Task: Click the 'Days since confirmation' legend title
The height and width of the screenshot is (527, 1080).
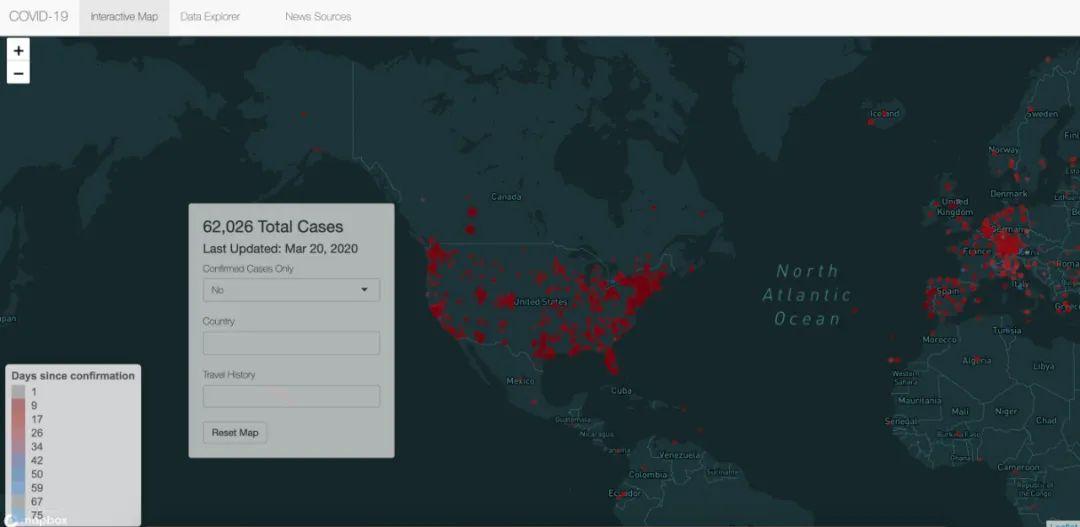Action: [x=73, y=375]
